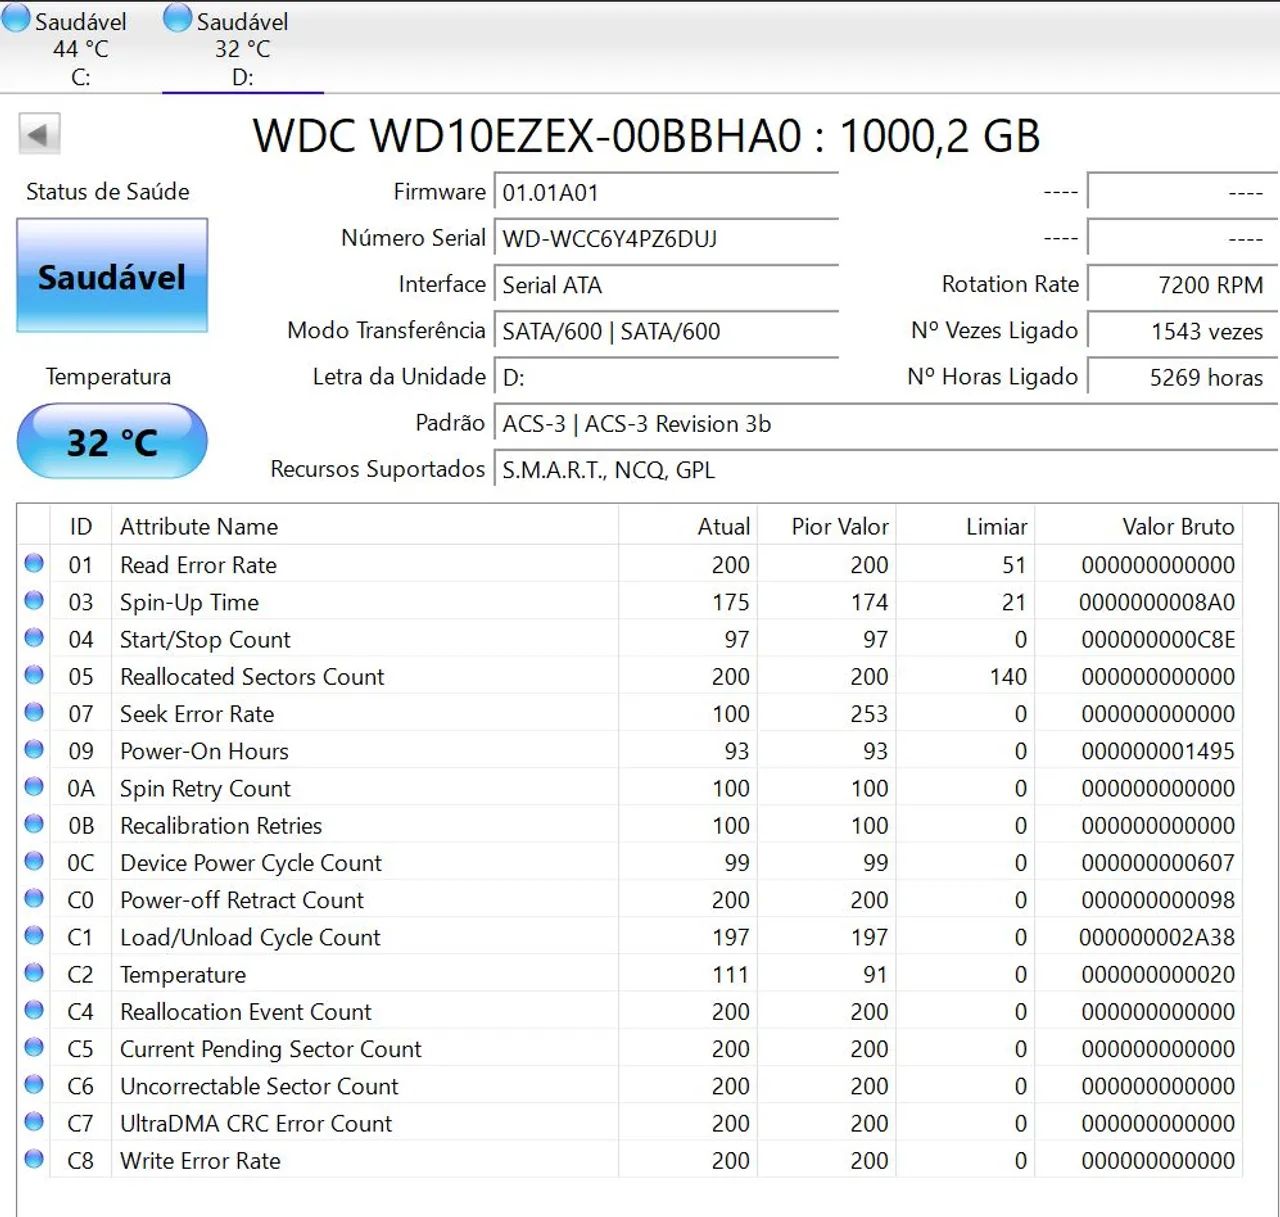Click status orb for Current Pending Sector Count
This screenshot has height=1217, width=1280.
pyautogui.click(x=34, y=1047)
